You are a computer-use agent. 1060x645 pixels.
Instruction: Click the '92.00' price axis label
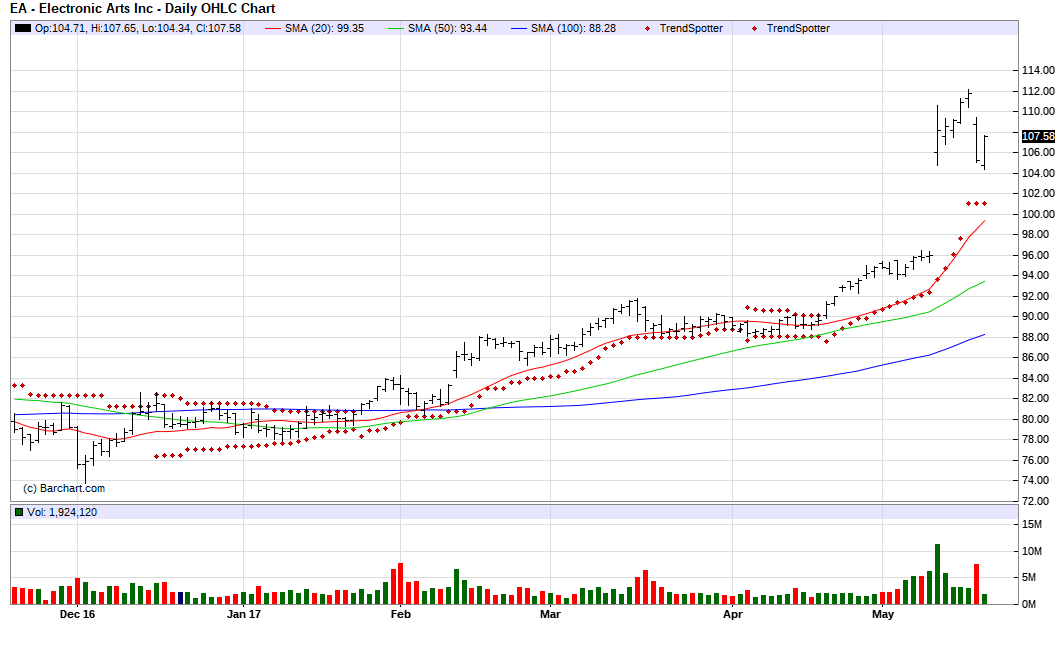pos(1038,296)
